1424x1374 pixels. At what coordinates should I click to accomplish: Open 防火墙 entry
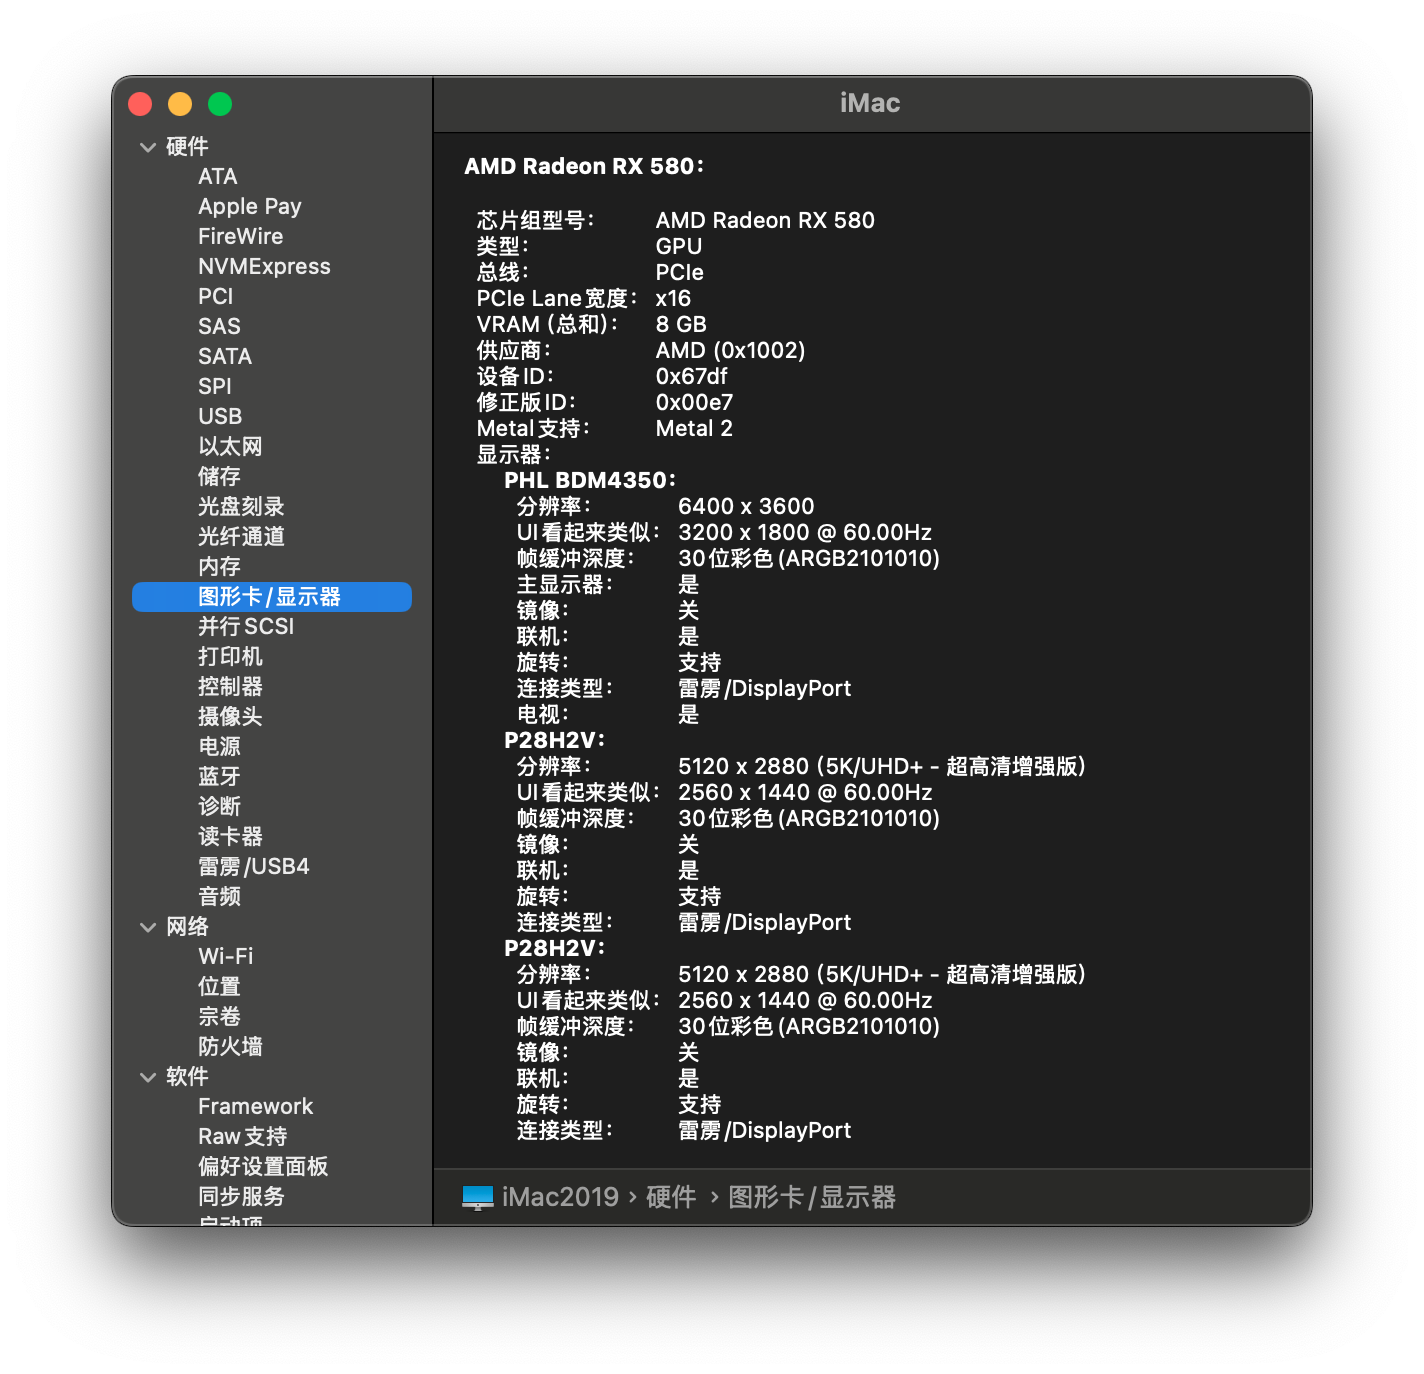coord(230,1046)
